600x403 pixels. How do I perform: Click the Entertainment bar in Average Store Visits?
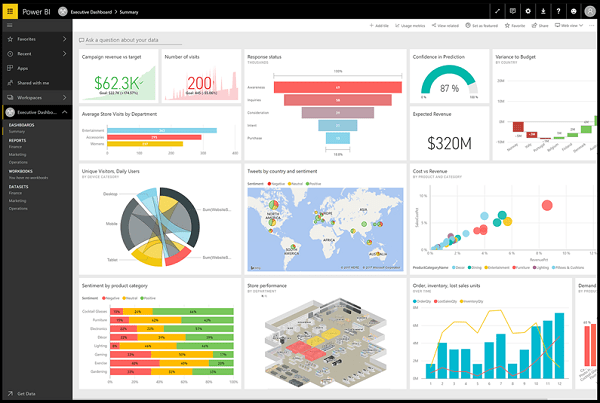[x=162, y=131]
